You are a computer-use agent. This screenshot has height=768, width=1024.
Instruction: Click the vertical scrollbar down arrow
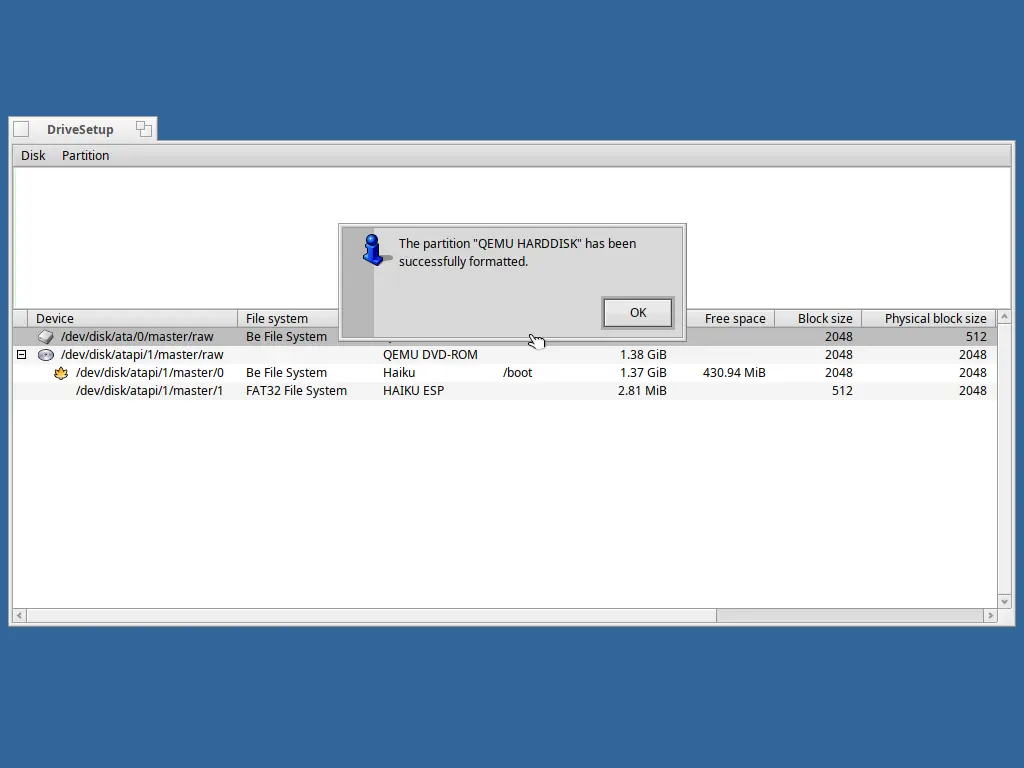[1004, 601]
